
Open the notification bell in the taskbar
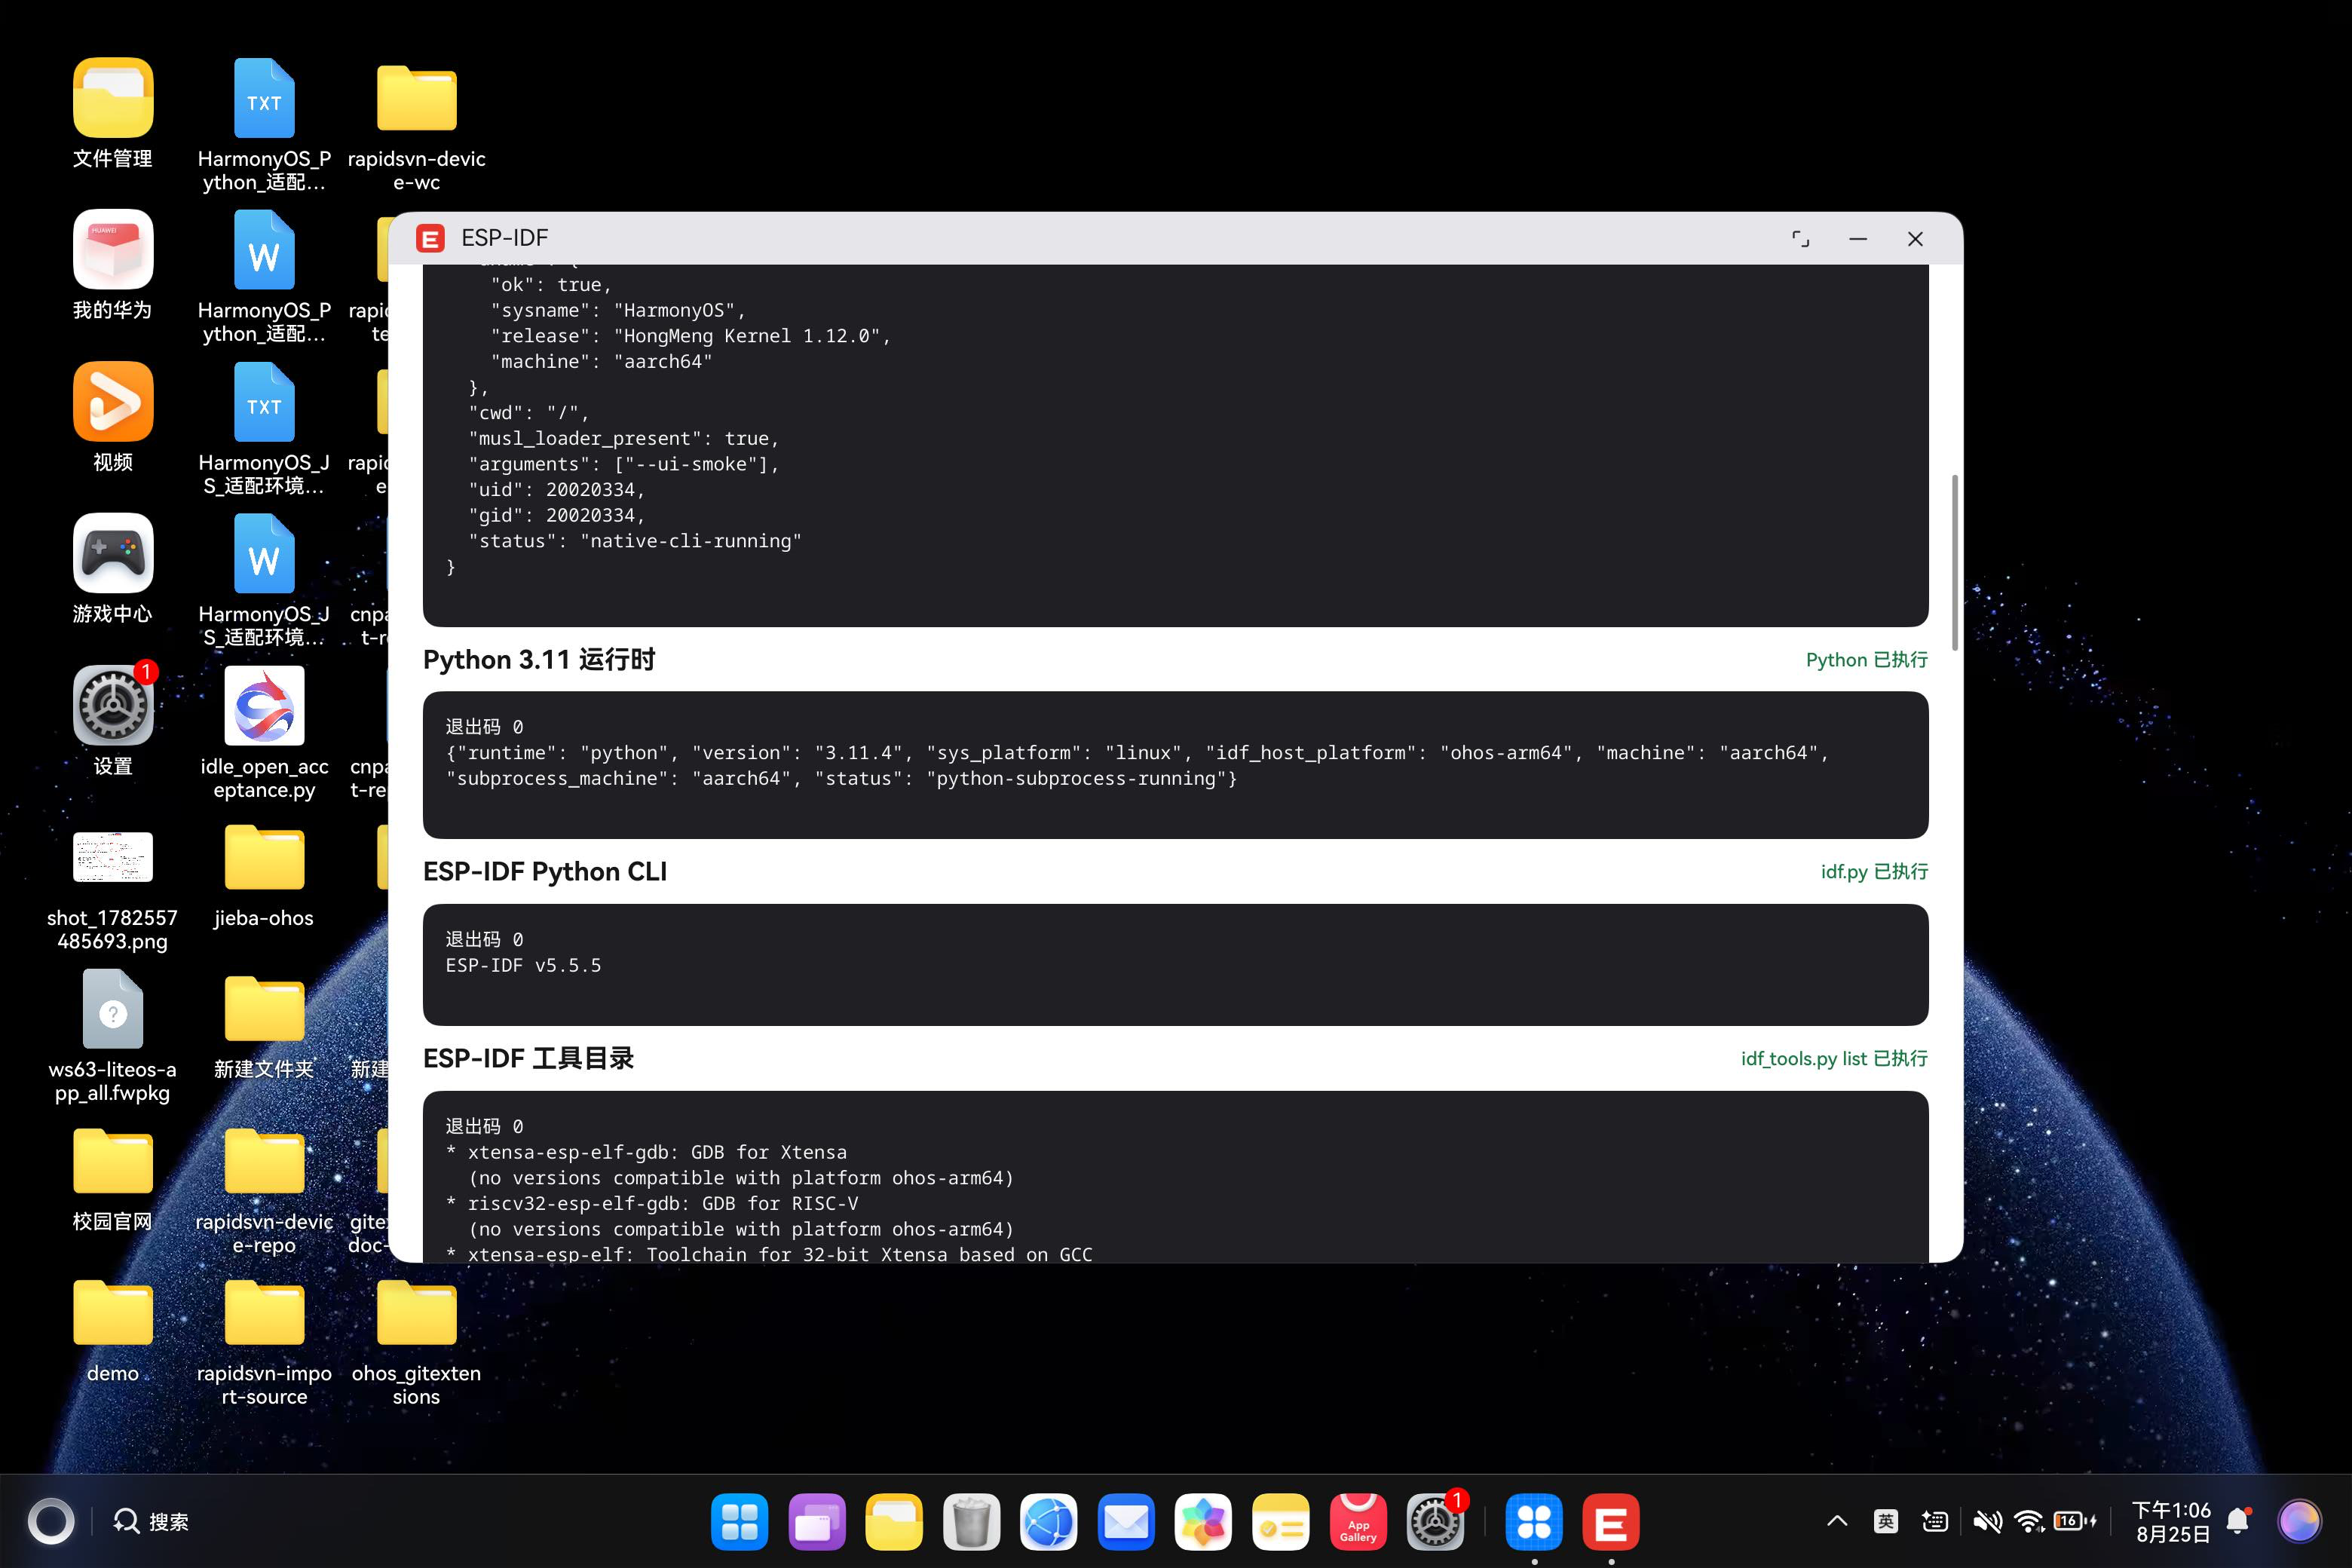click(2238, 1521)
